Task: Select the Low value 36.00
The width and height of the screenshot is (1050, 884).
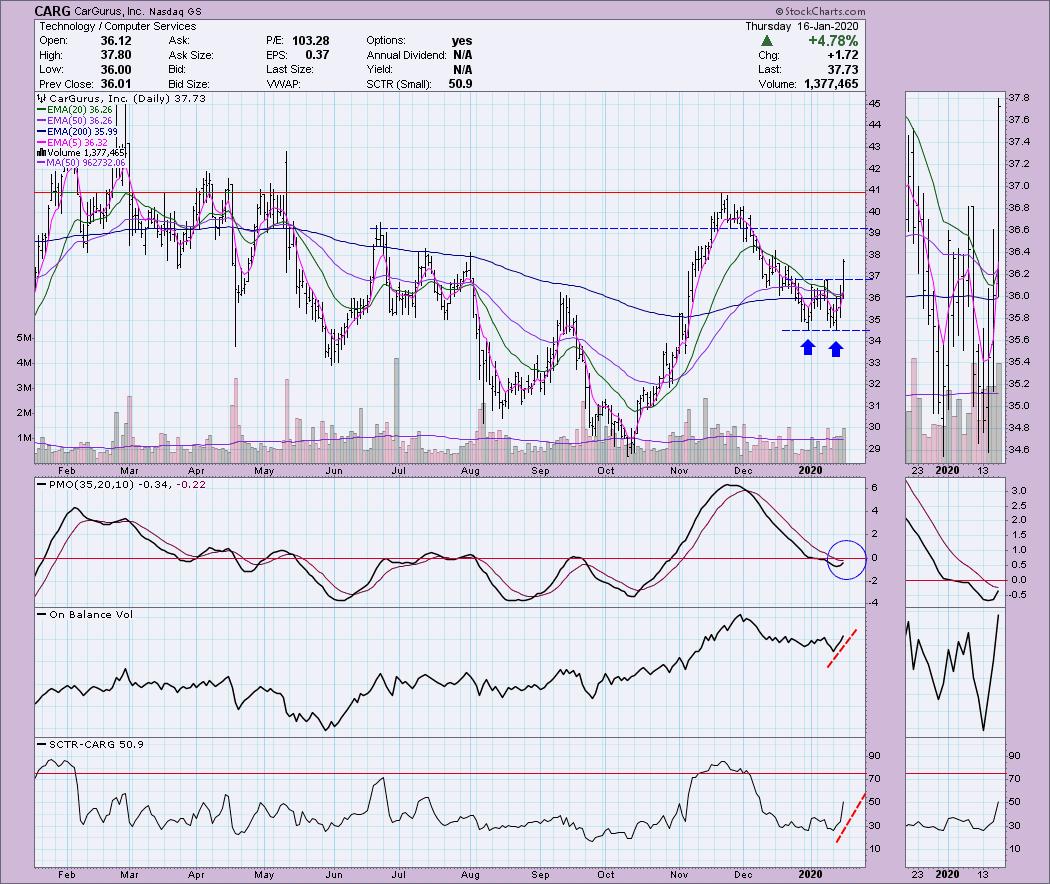Action: tap(116, 70)
